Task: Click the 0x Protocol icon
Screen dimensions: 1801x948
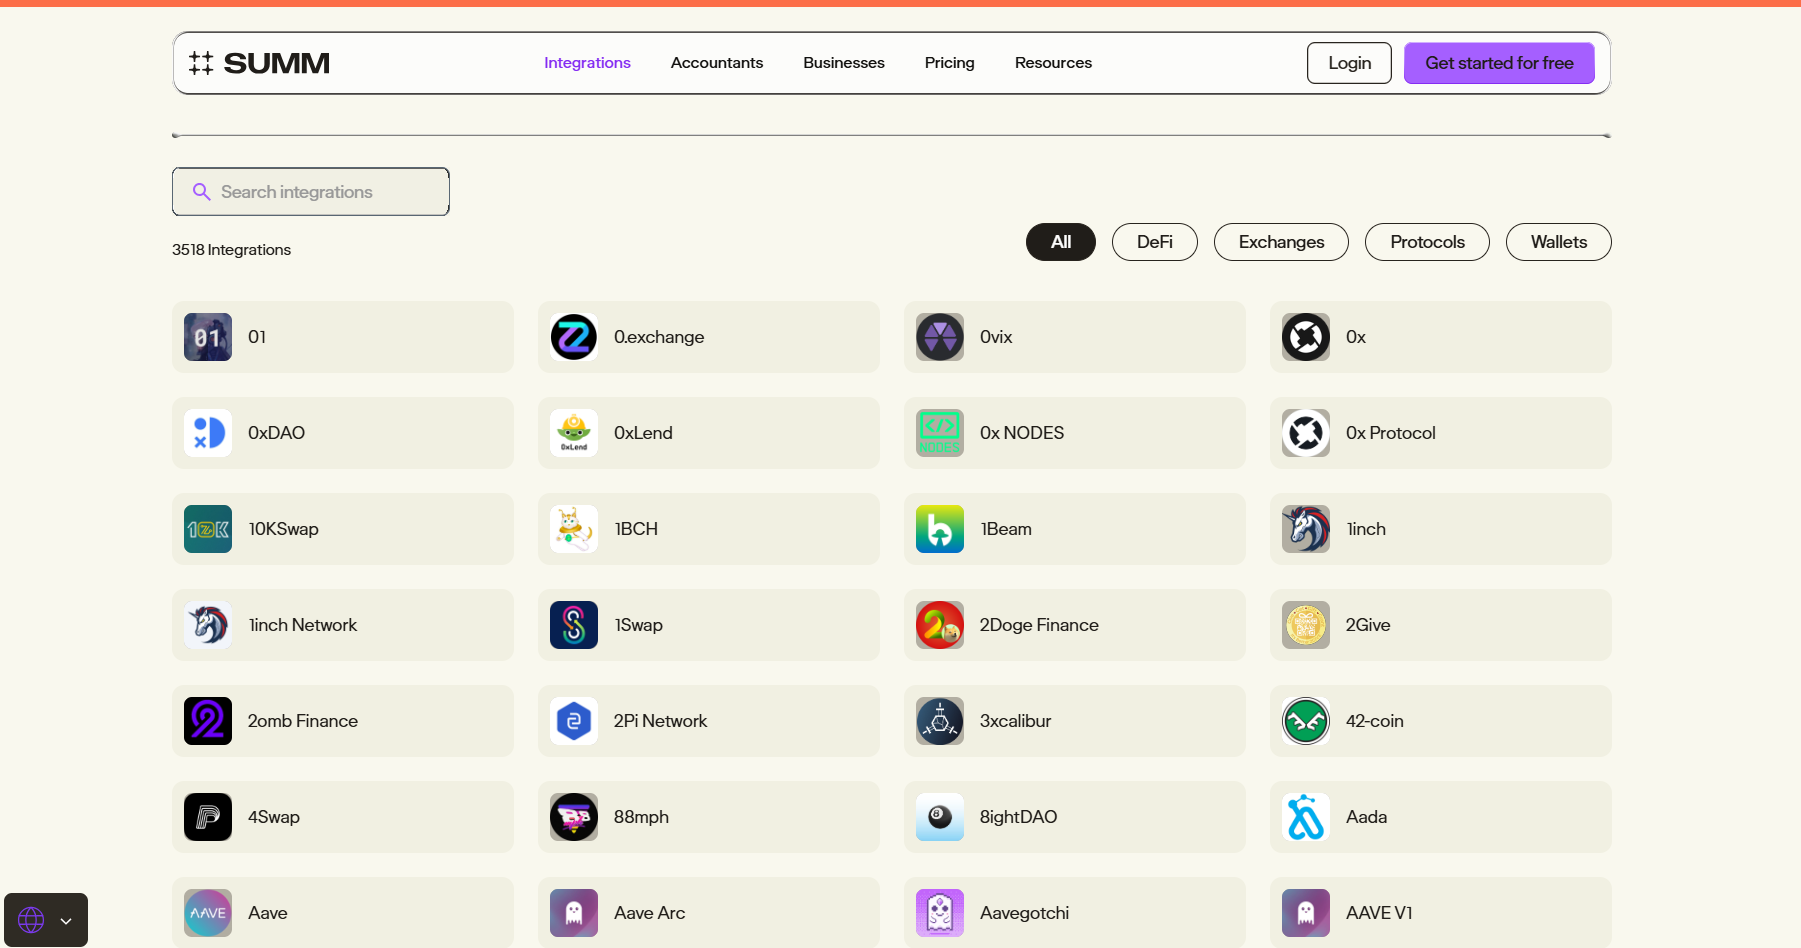Action: [x=1306, y=433]
